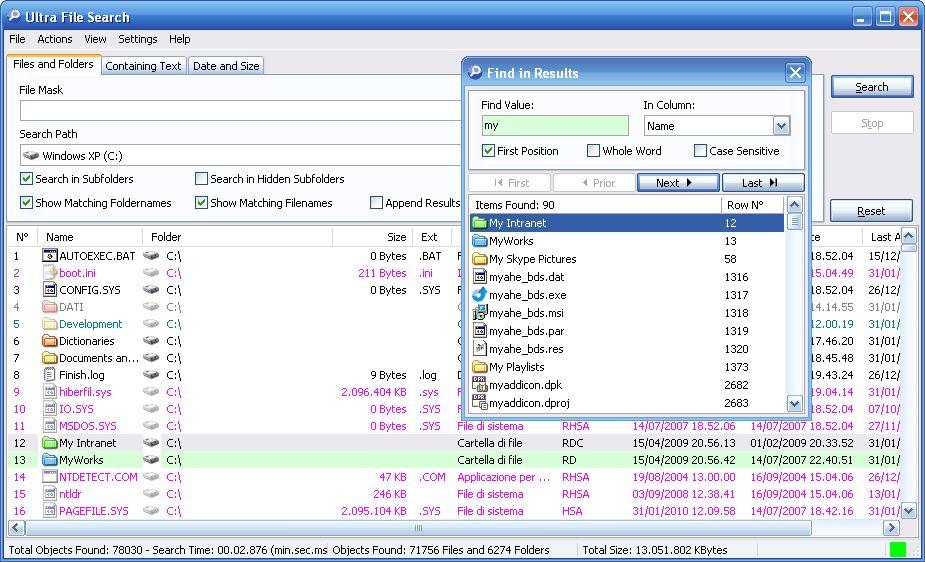
Task: Enable Search in Hidden Subfolders
Action: click(x=201, y=178)
